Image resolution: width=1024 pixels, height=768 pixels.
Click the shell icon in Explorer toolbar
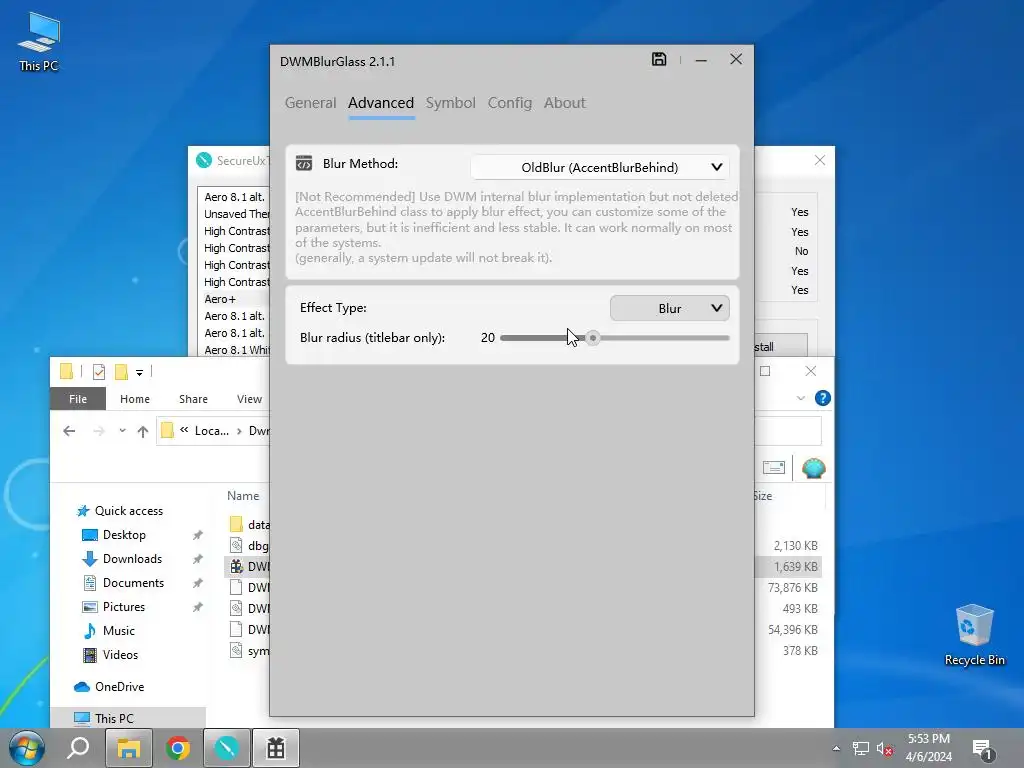pyautogui.click(x=813, y=468)
